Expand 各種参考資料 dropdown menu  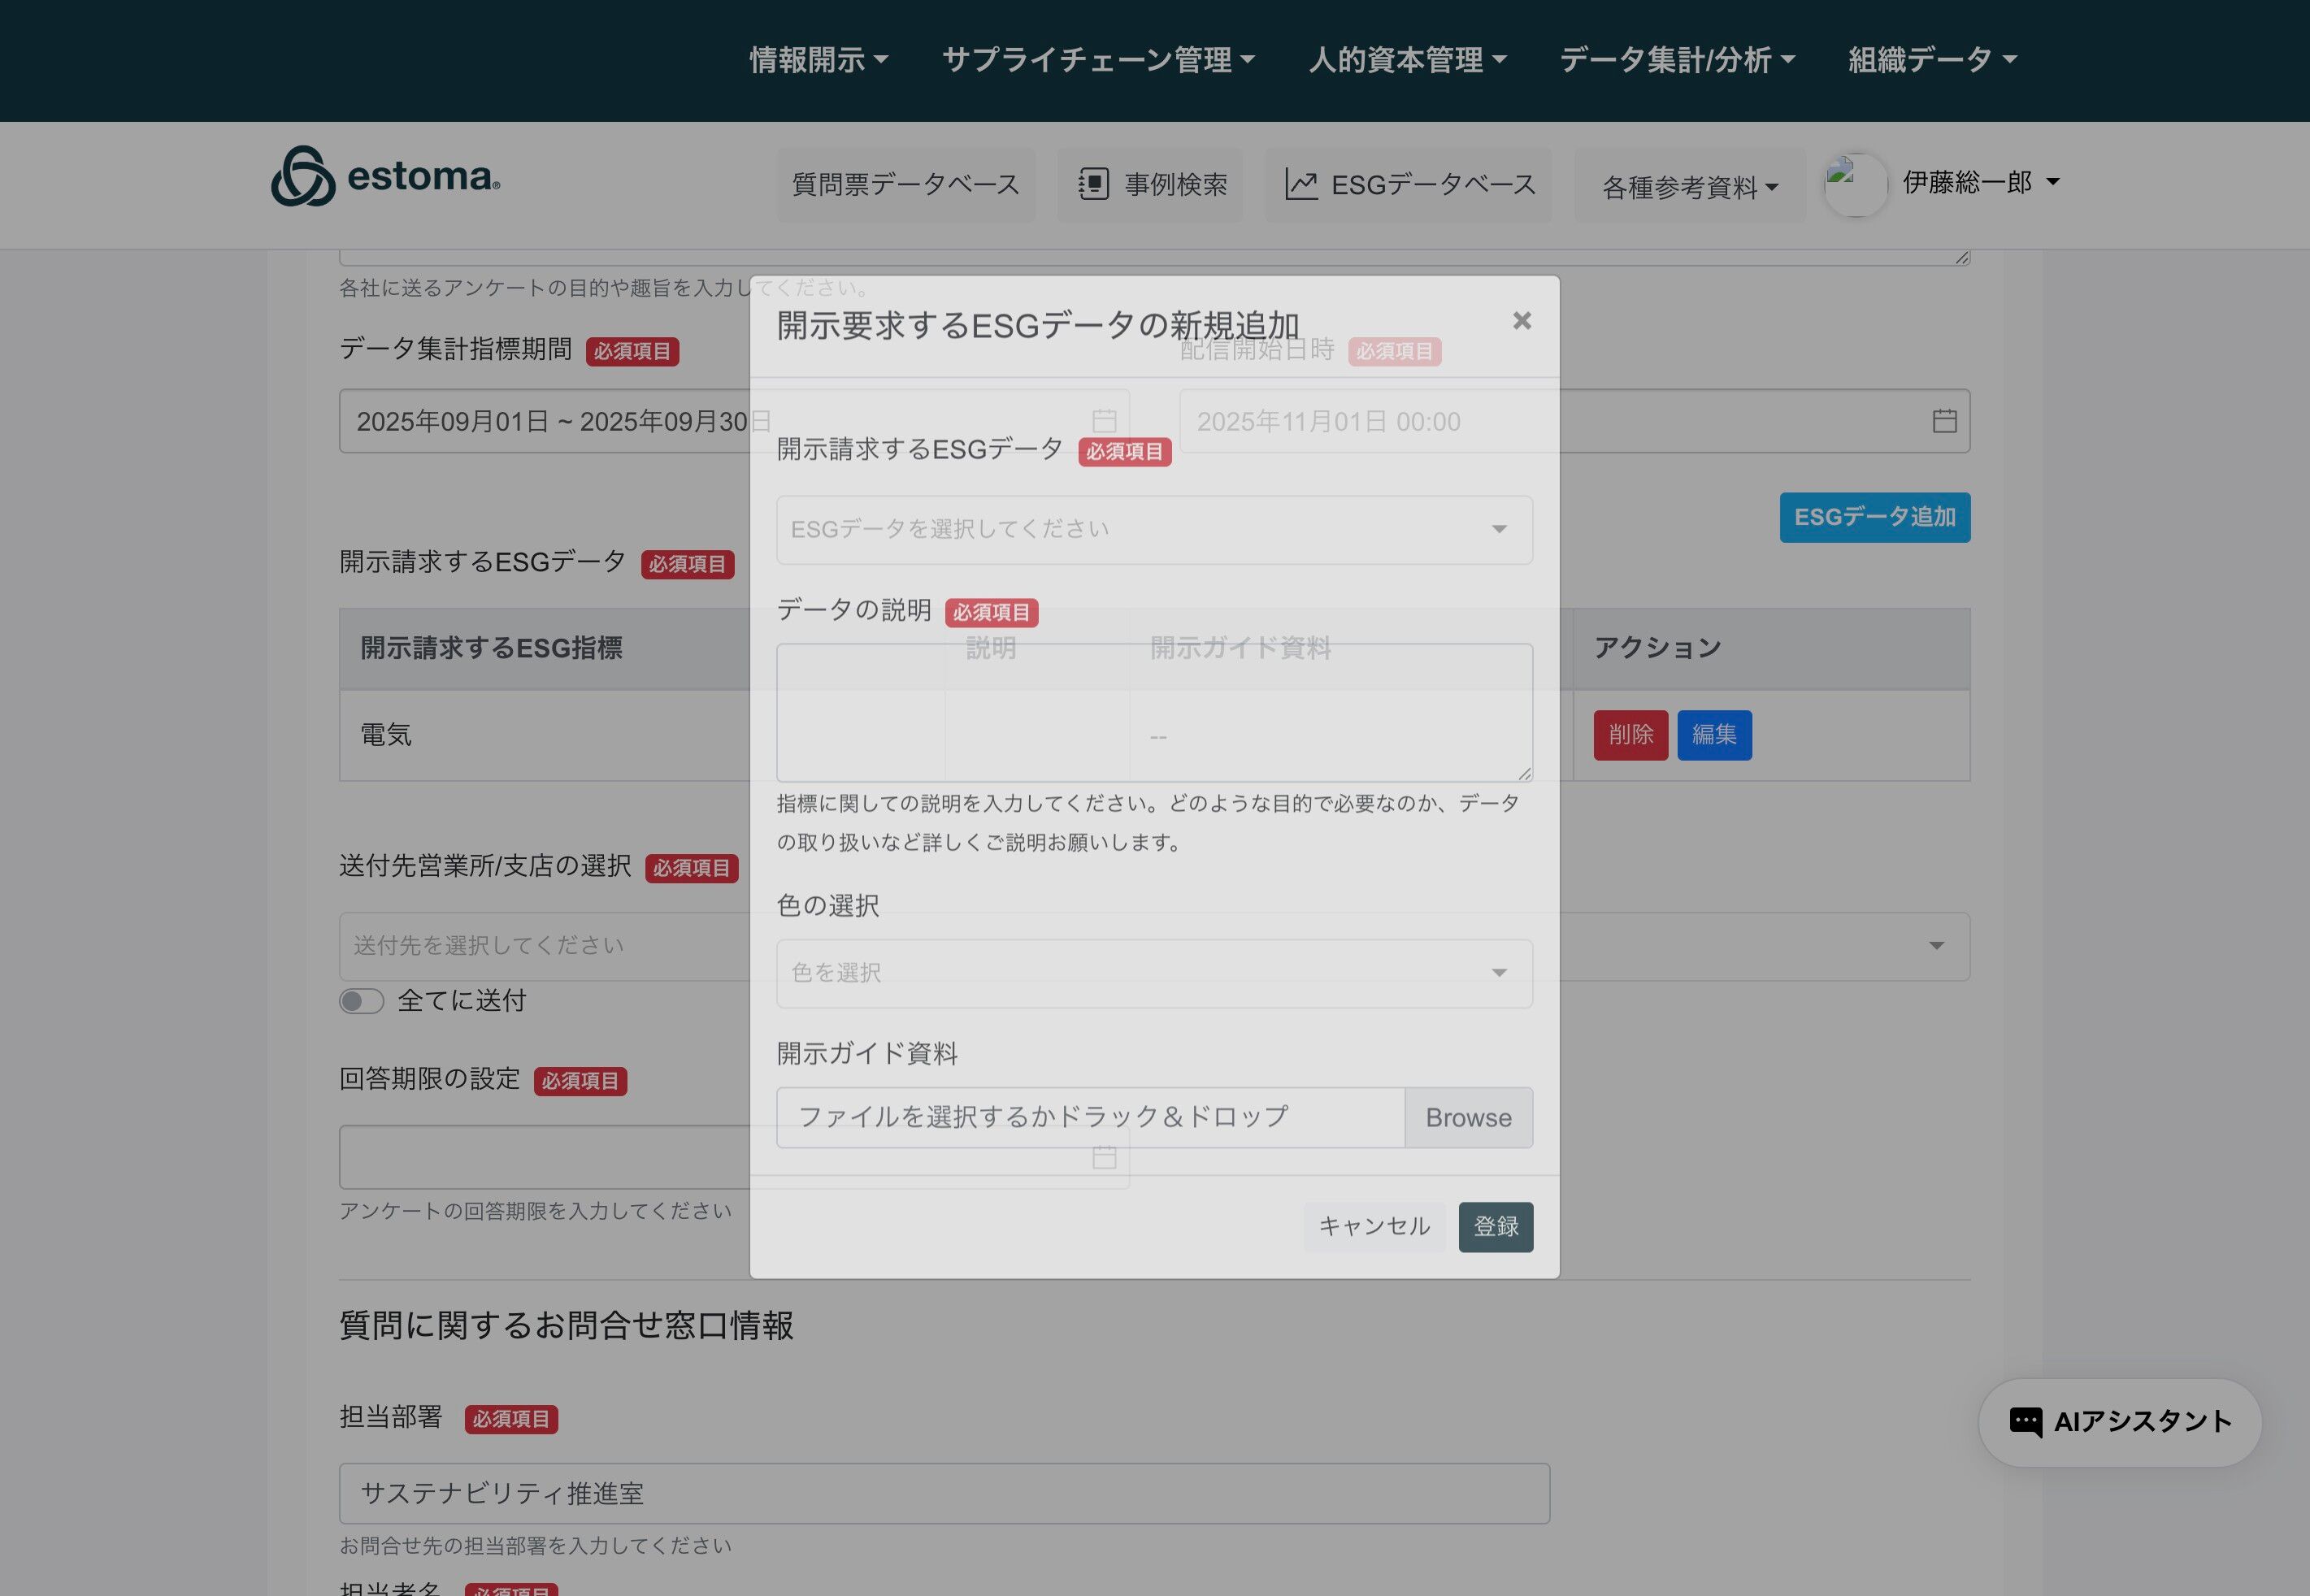click(1689, 187)
